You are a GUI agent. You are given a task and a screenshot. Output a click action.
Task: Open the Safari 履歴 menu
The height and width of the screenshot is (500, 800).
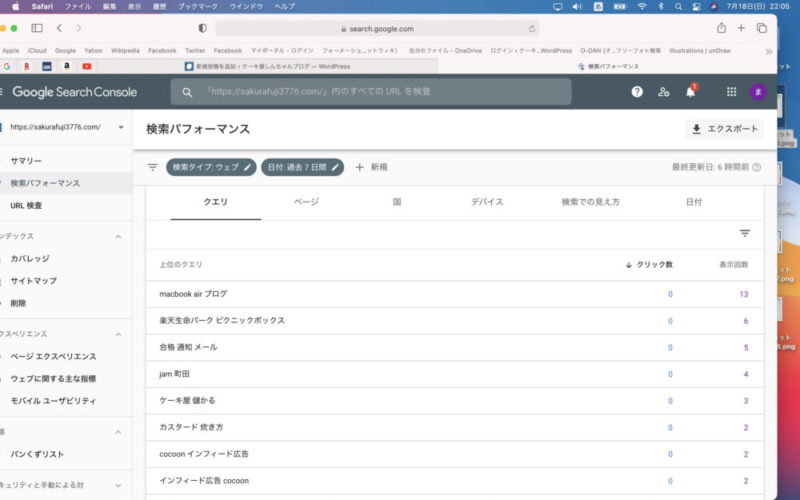(x=158, y=7)
